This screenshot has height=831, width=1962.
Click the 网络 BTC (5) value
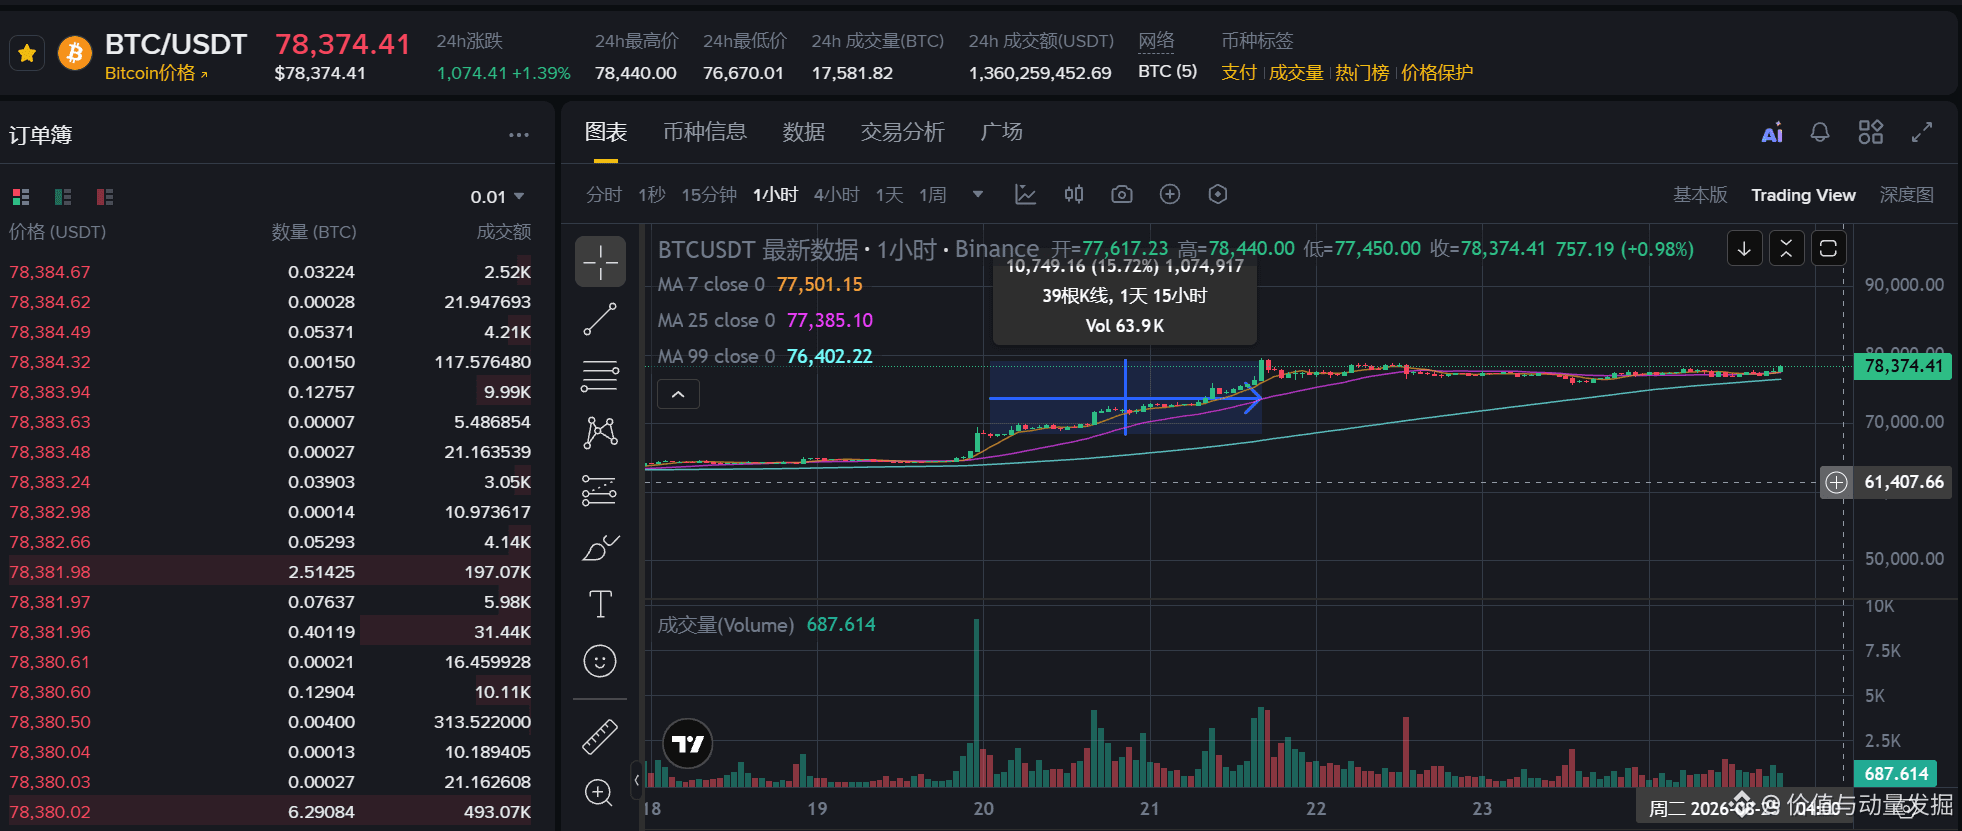[x=1167, y=72]
